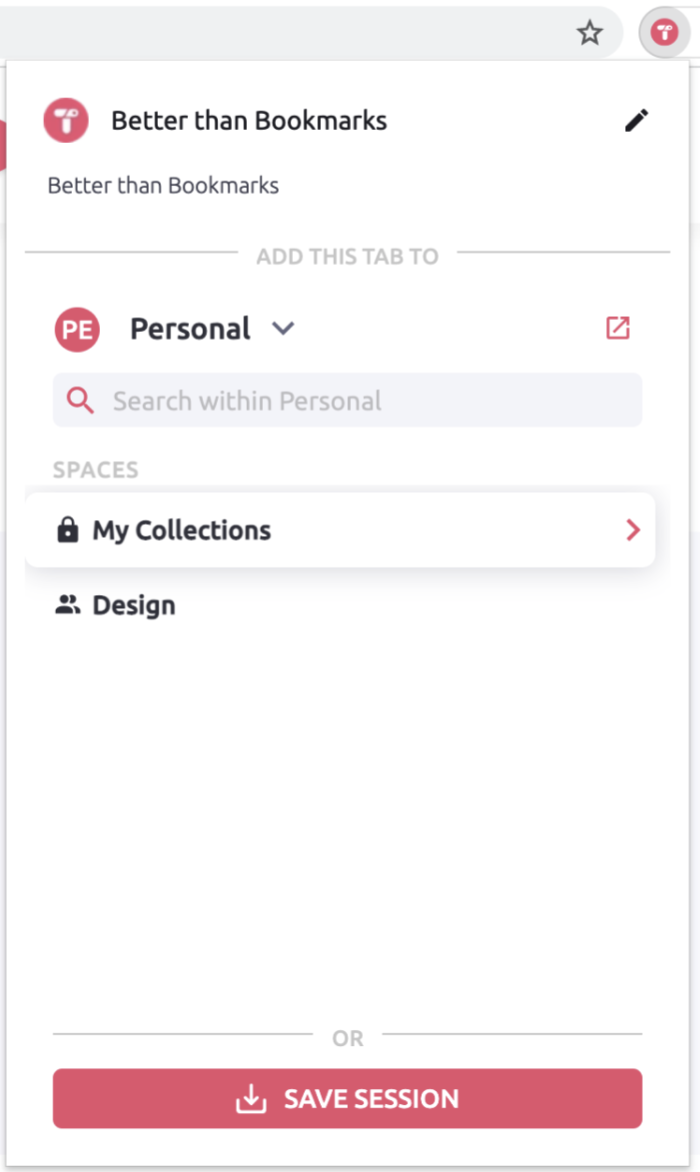The height and width of the screenshot is (1172, 700).
Task: Select the My Collections space
Action: 181,530
